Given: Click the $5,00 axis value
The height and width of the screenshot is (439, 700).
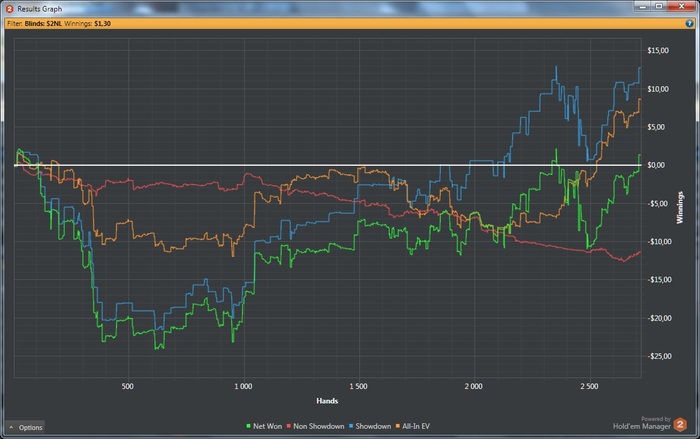Looking at the screenshot, I should 656,127.
